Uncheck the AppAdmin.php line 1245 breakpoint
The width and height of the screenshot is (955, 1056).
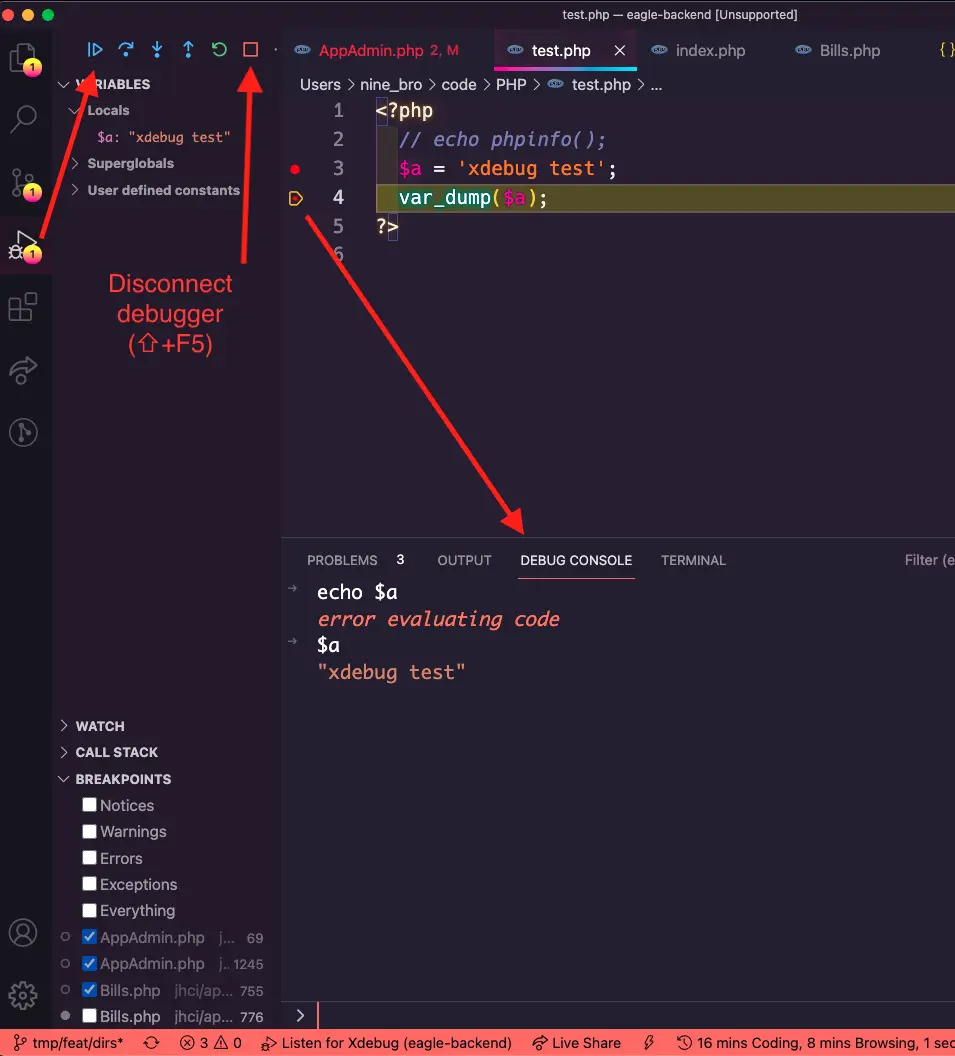(89, 963)
